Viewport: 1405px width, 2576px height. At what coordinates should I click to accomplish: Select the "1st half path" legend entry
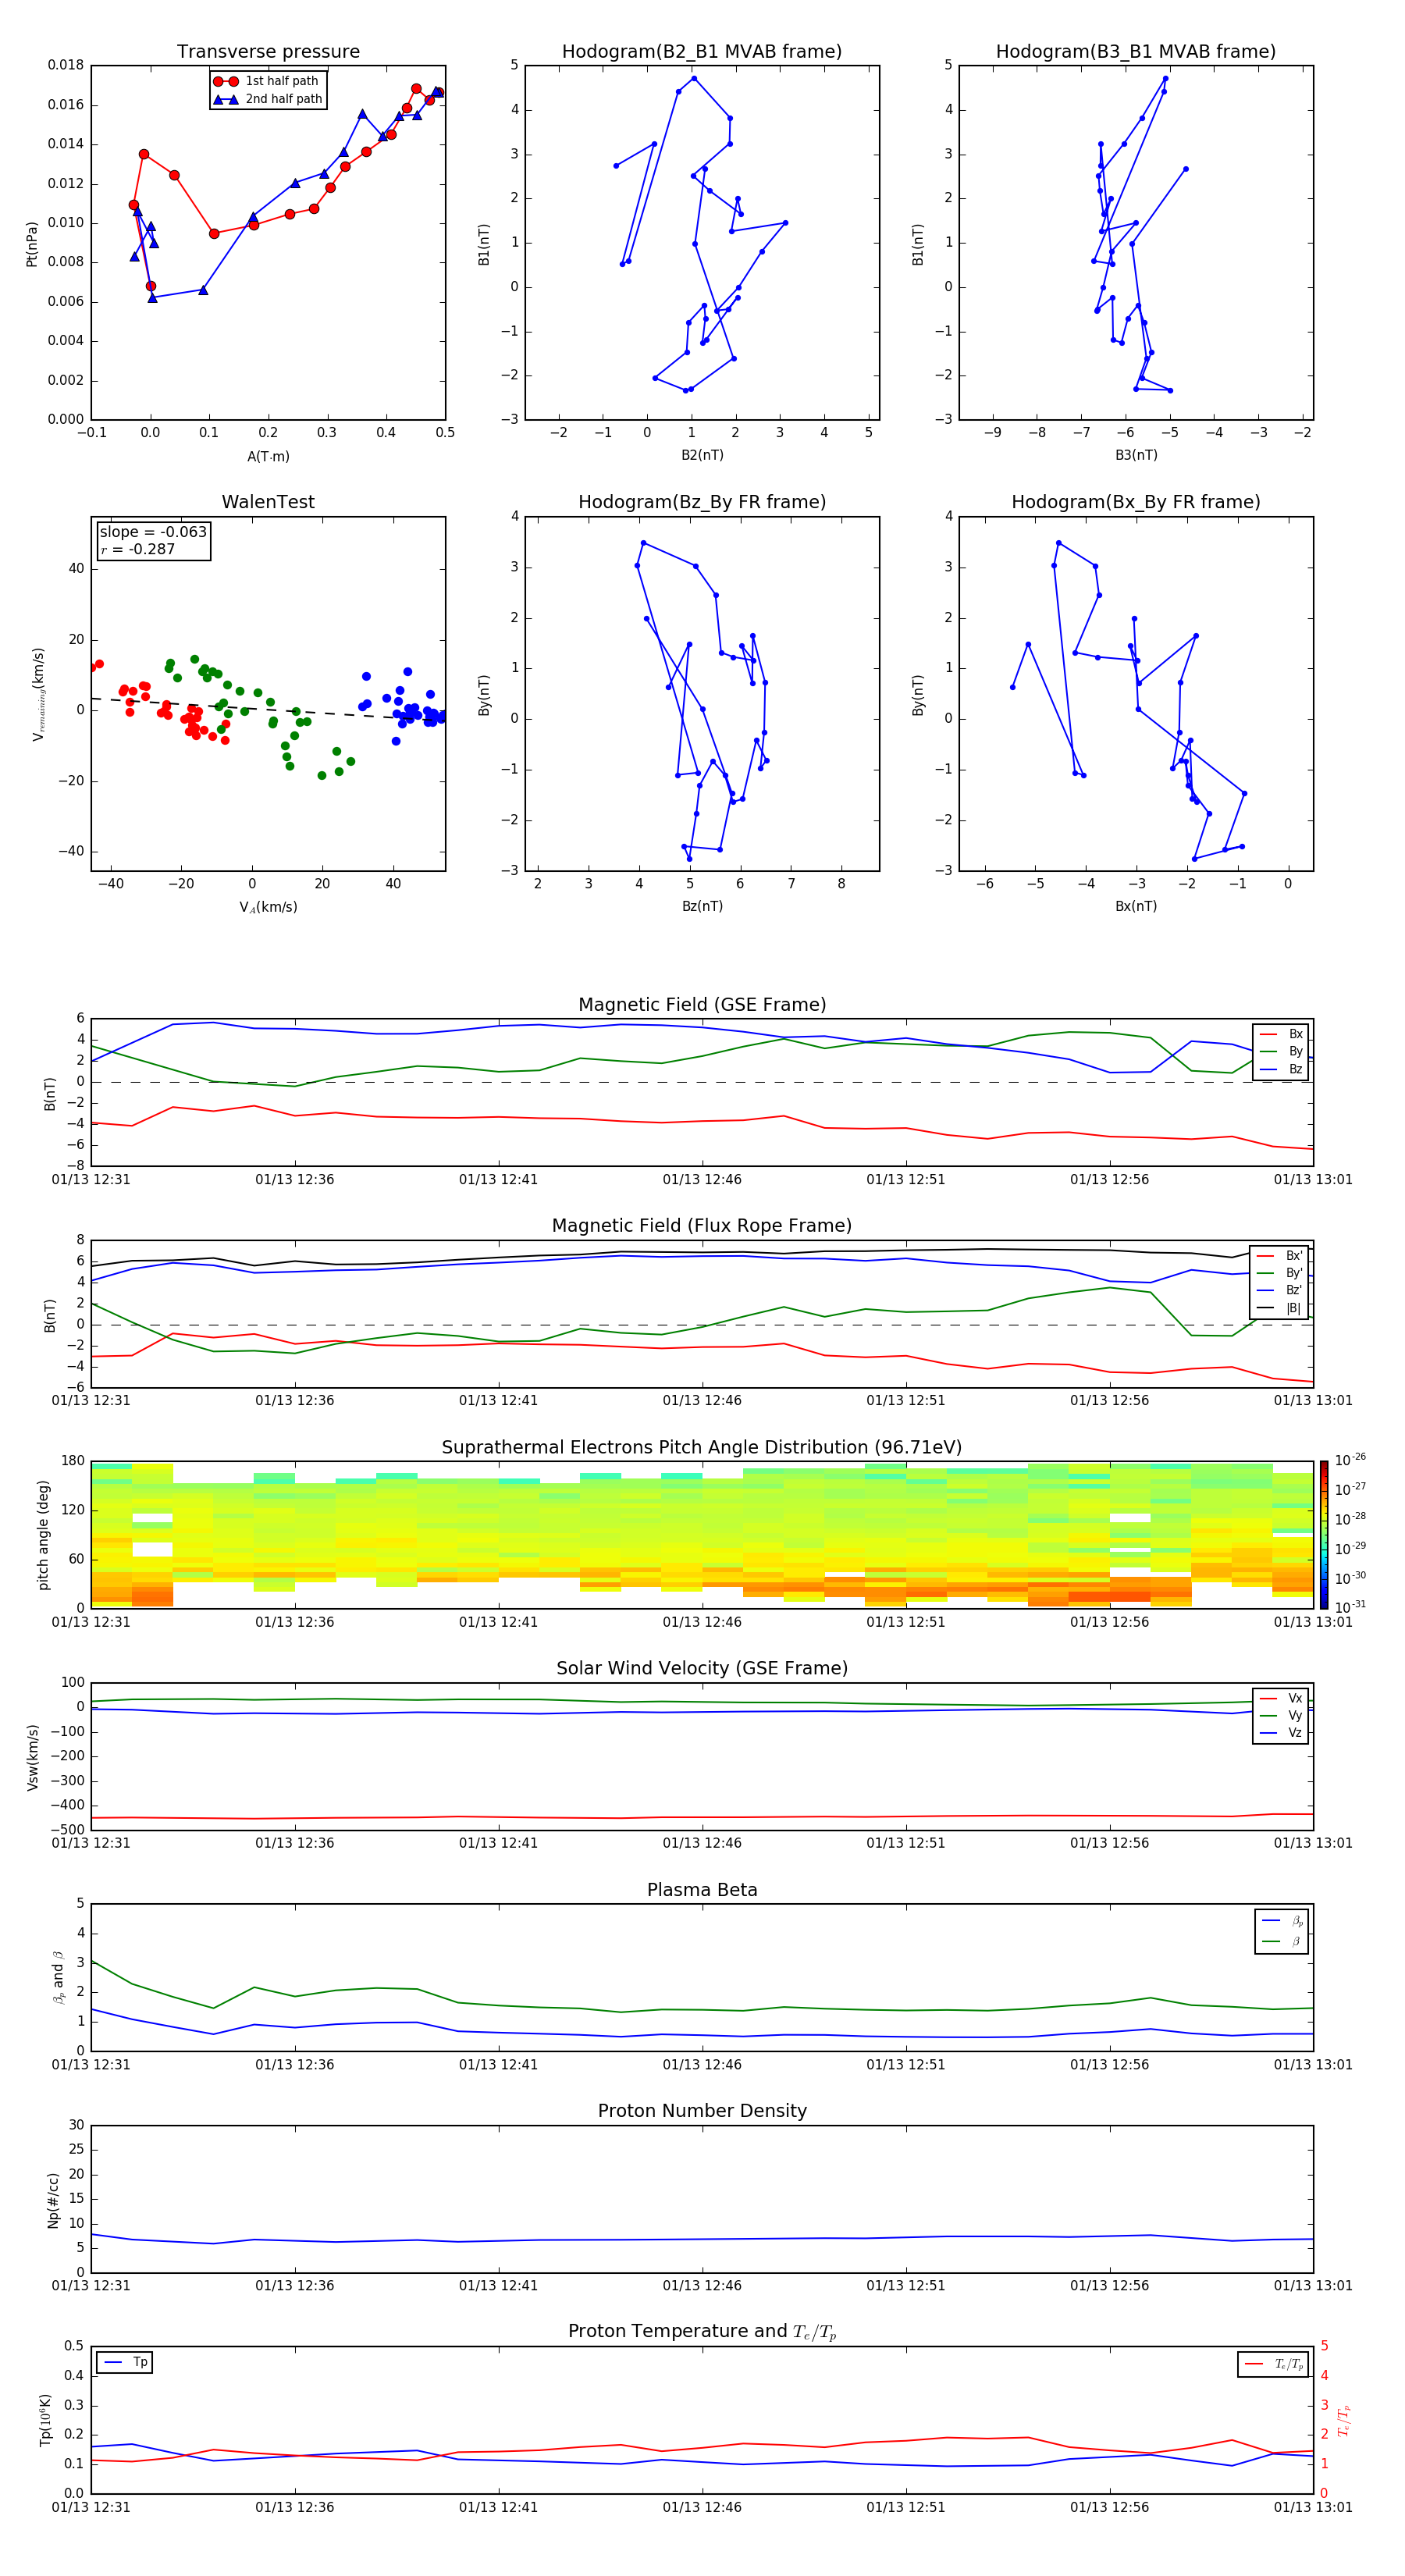coord(267,81)
